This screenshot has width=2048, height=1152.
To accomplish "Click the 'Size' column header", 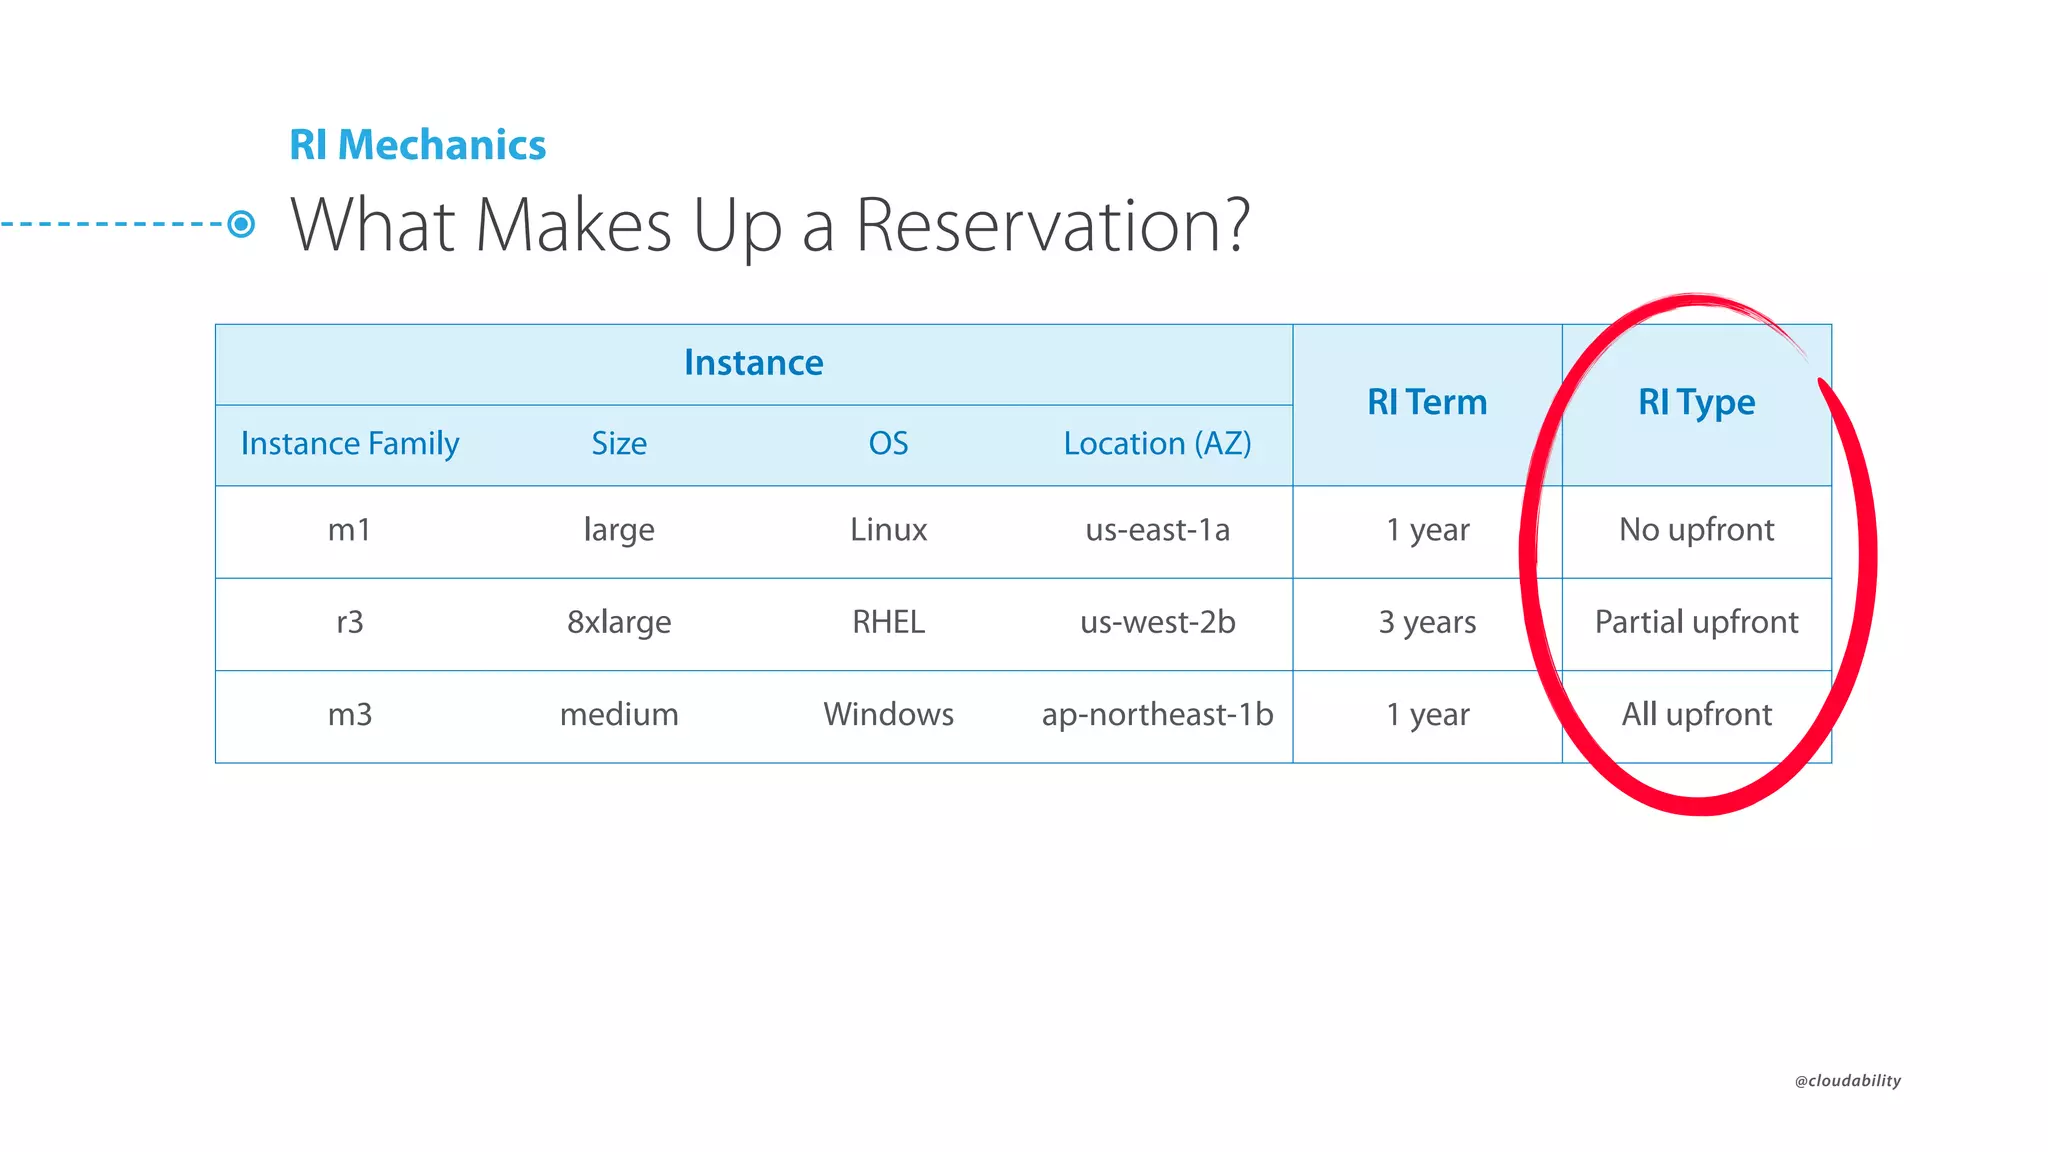I will click(x=619, y=443).
